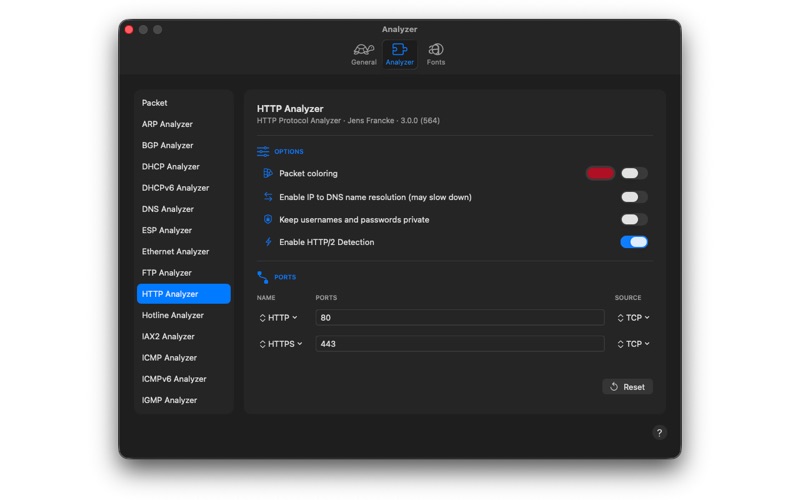
Task: Click the HTTP Analyzer heading text
Action: tap(290, 109)
